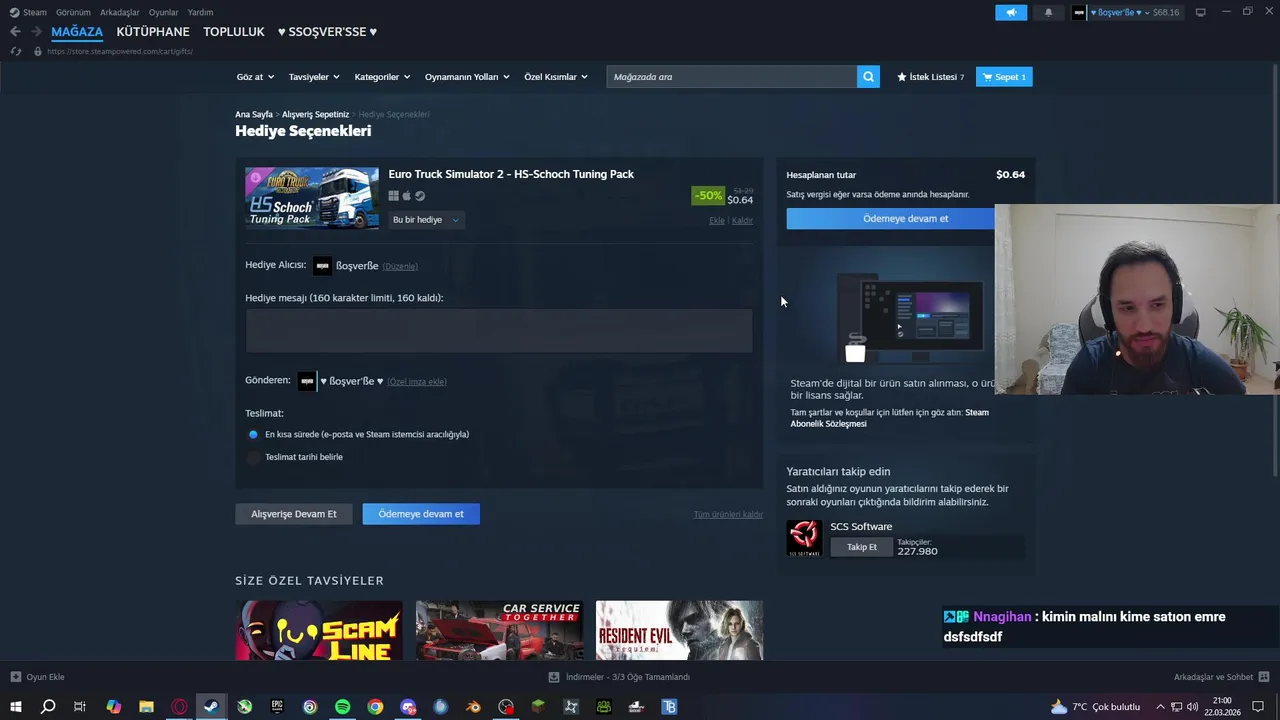Screen dimensions: 1280x720
Task: Open the HS-Schoch Tuning Pack thumbnail
Action: (x=312, y=198)
